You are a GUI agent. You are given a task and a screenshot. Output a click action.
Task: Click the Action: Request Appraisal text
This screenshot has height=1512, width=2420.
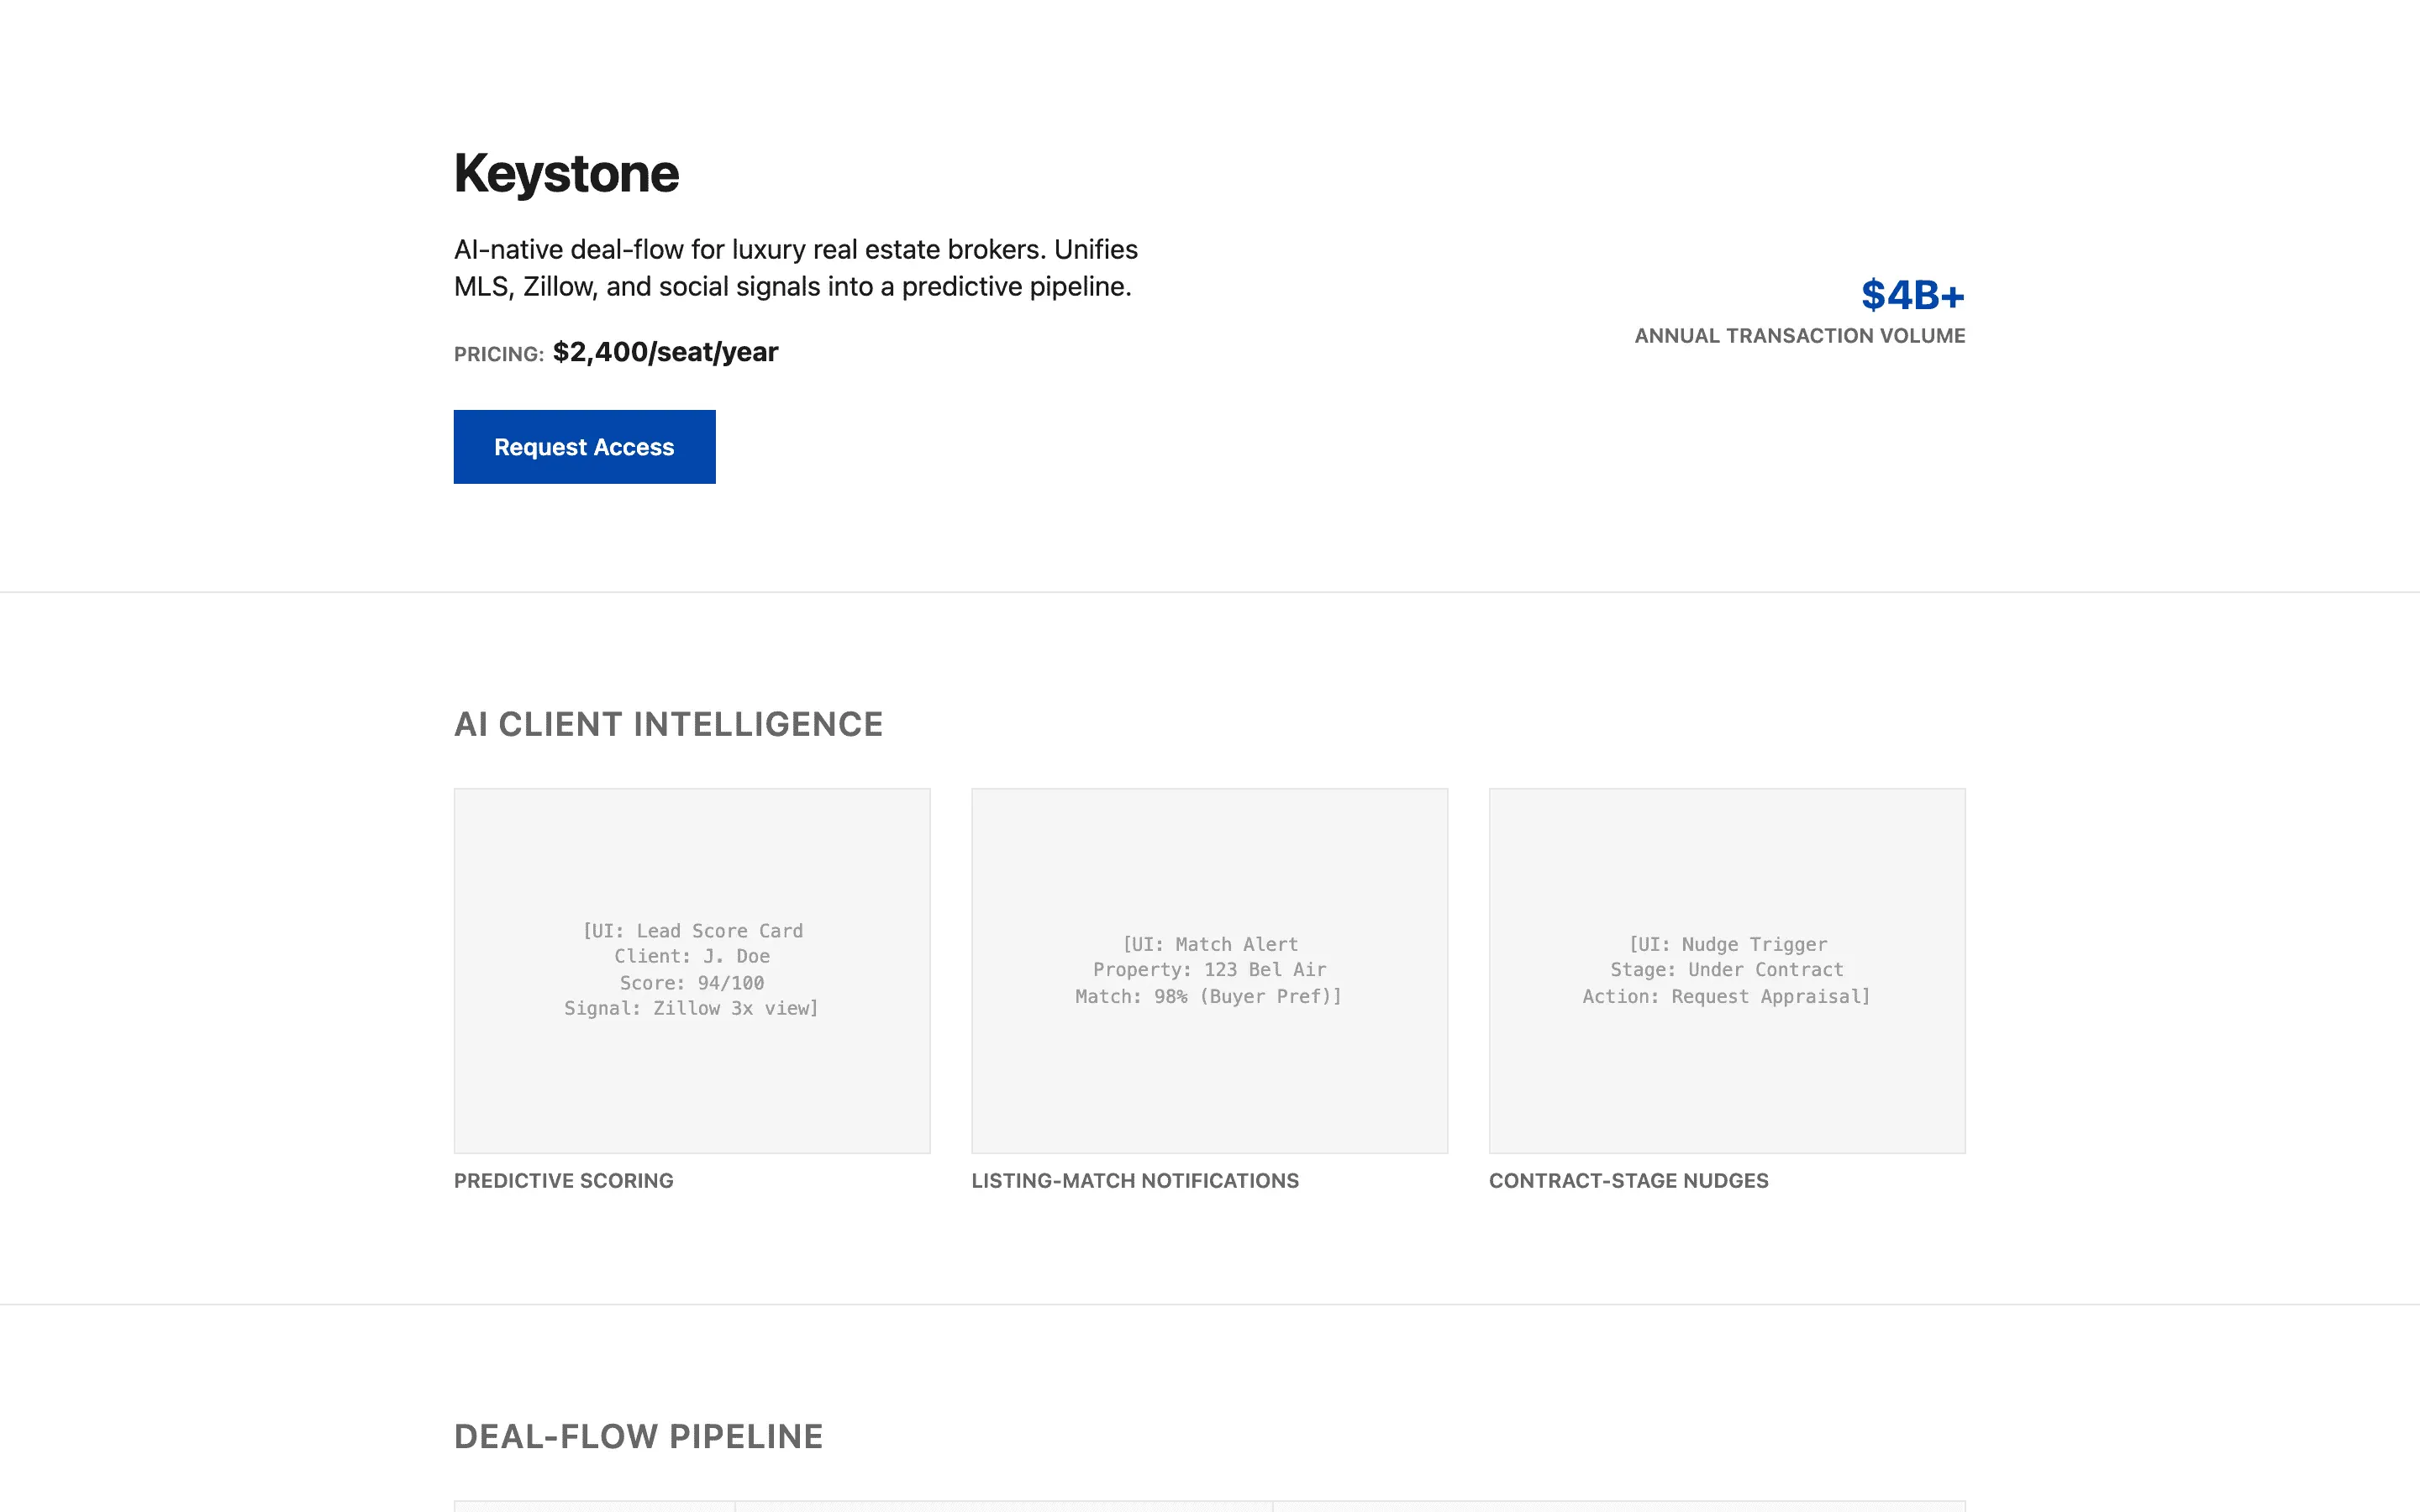1726,996
